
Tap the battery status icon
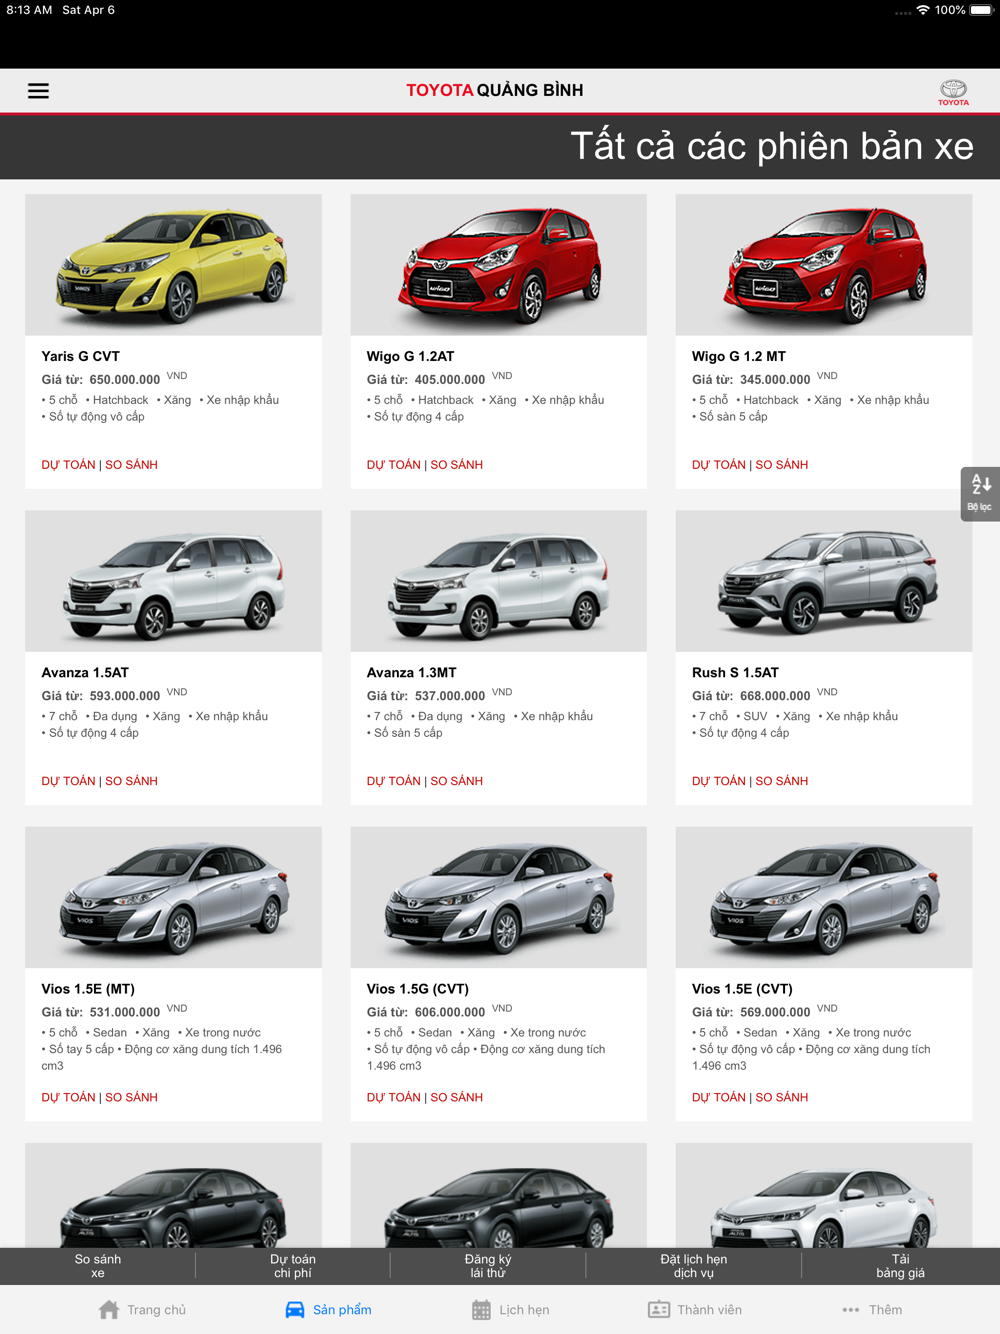pos(981,10)
